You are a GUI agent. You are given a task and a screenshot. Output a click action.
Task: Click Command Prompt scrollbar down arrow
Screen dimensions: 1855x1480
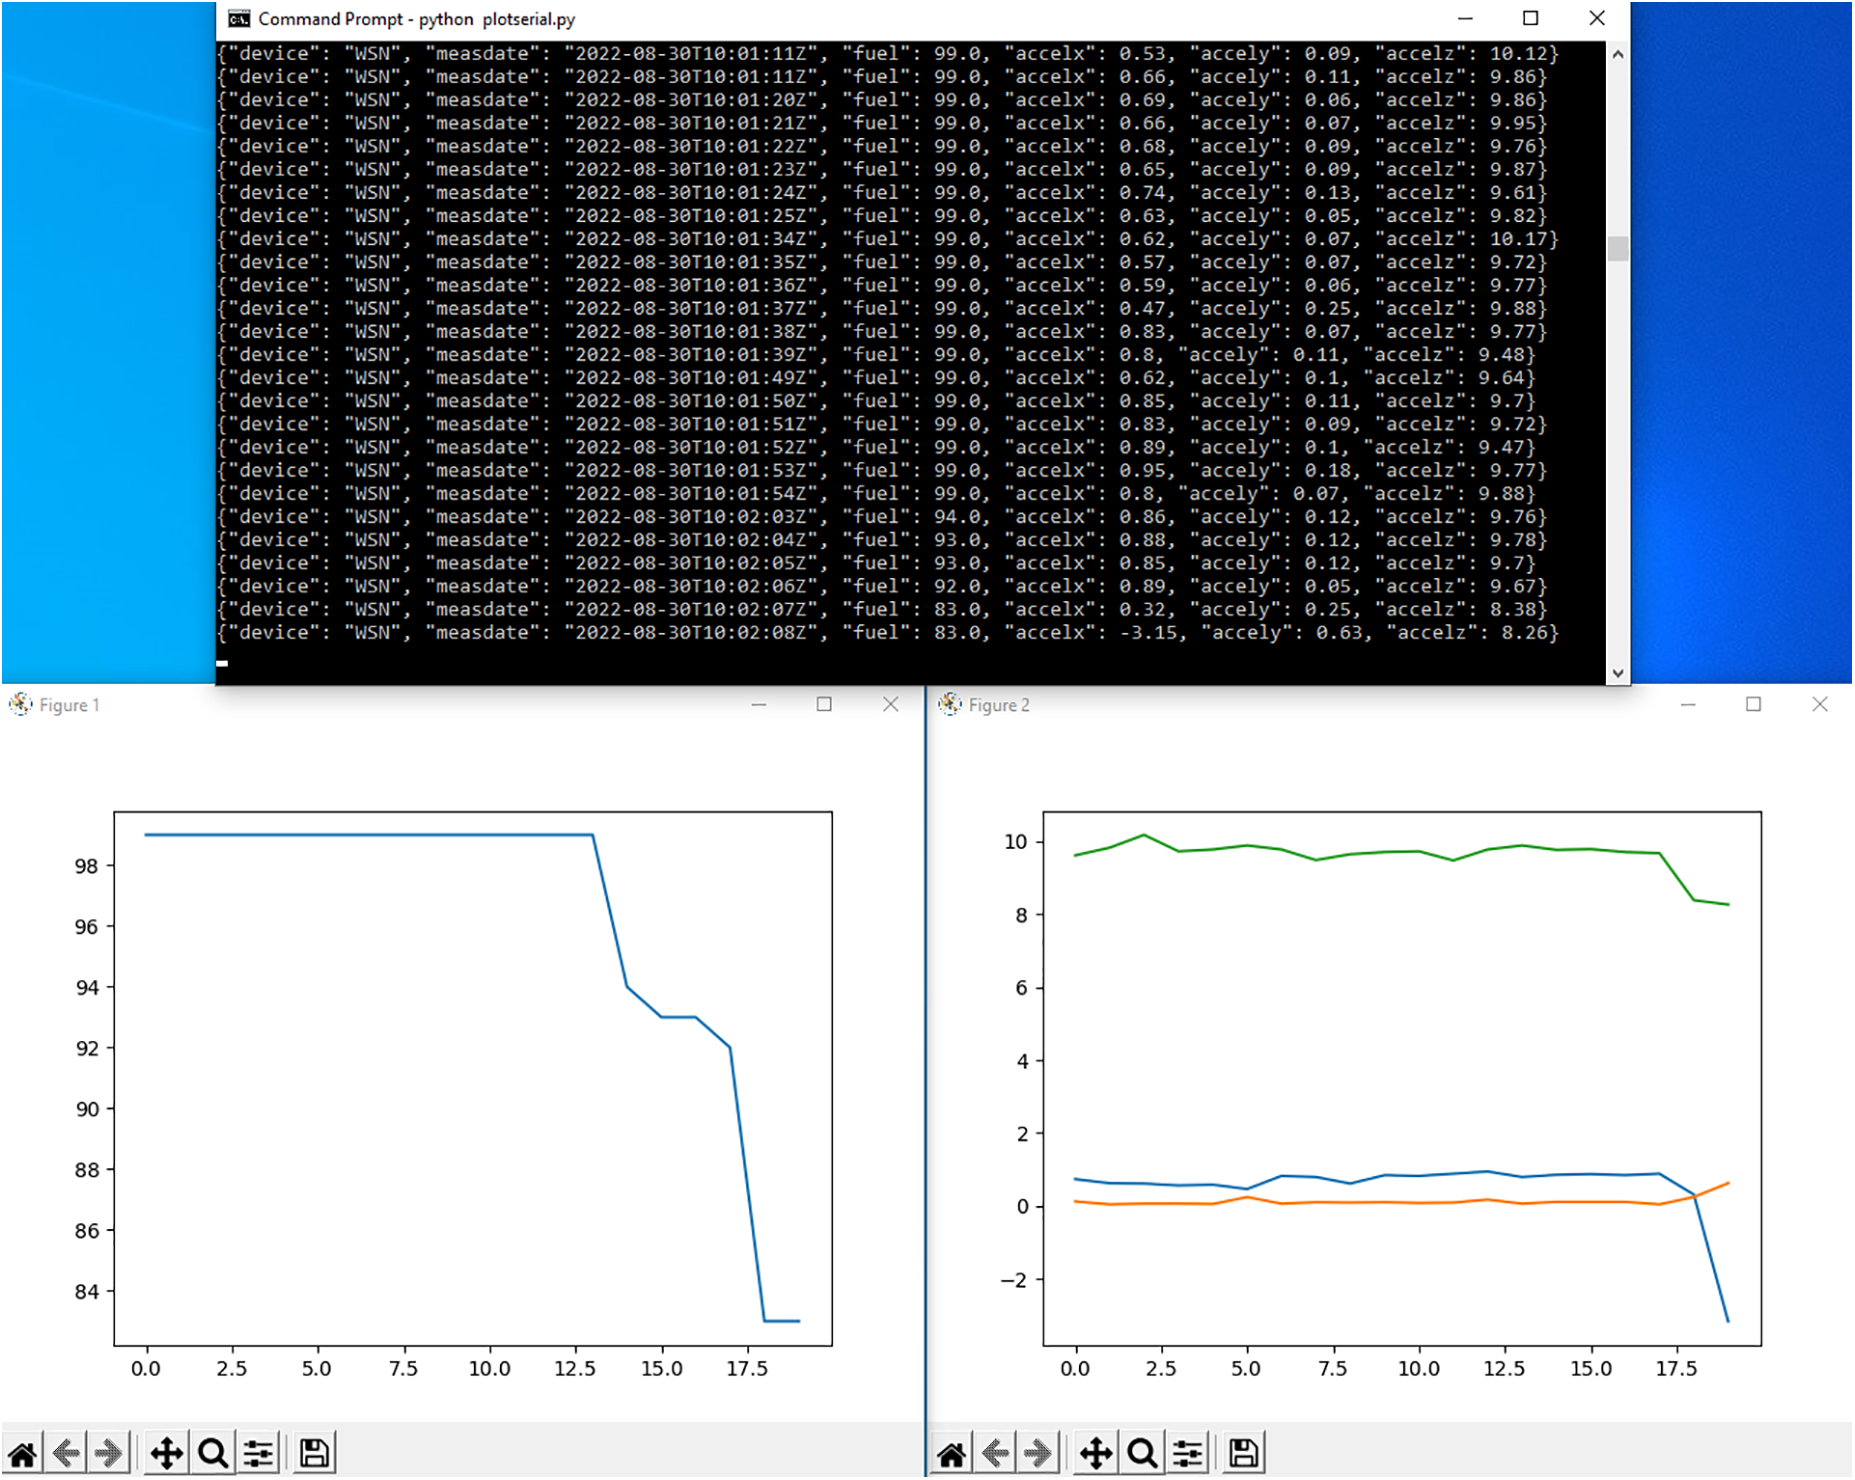point(1617,673)
